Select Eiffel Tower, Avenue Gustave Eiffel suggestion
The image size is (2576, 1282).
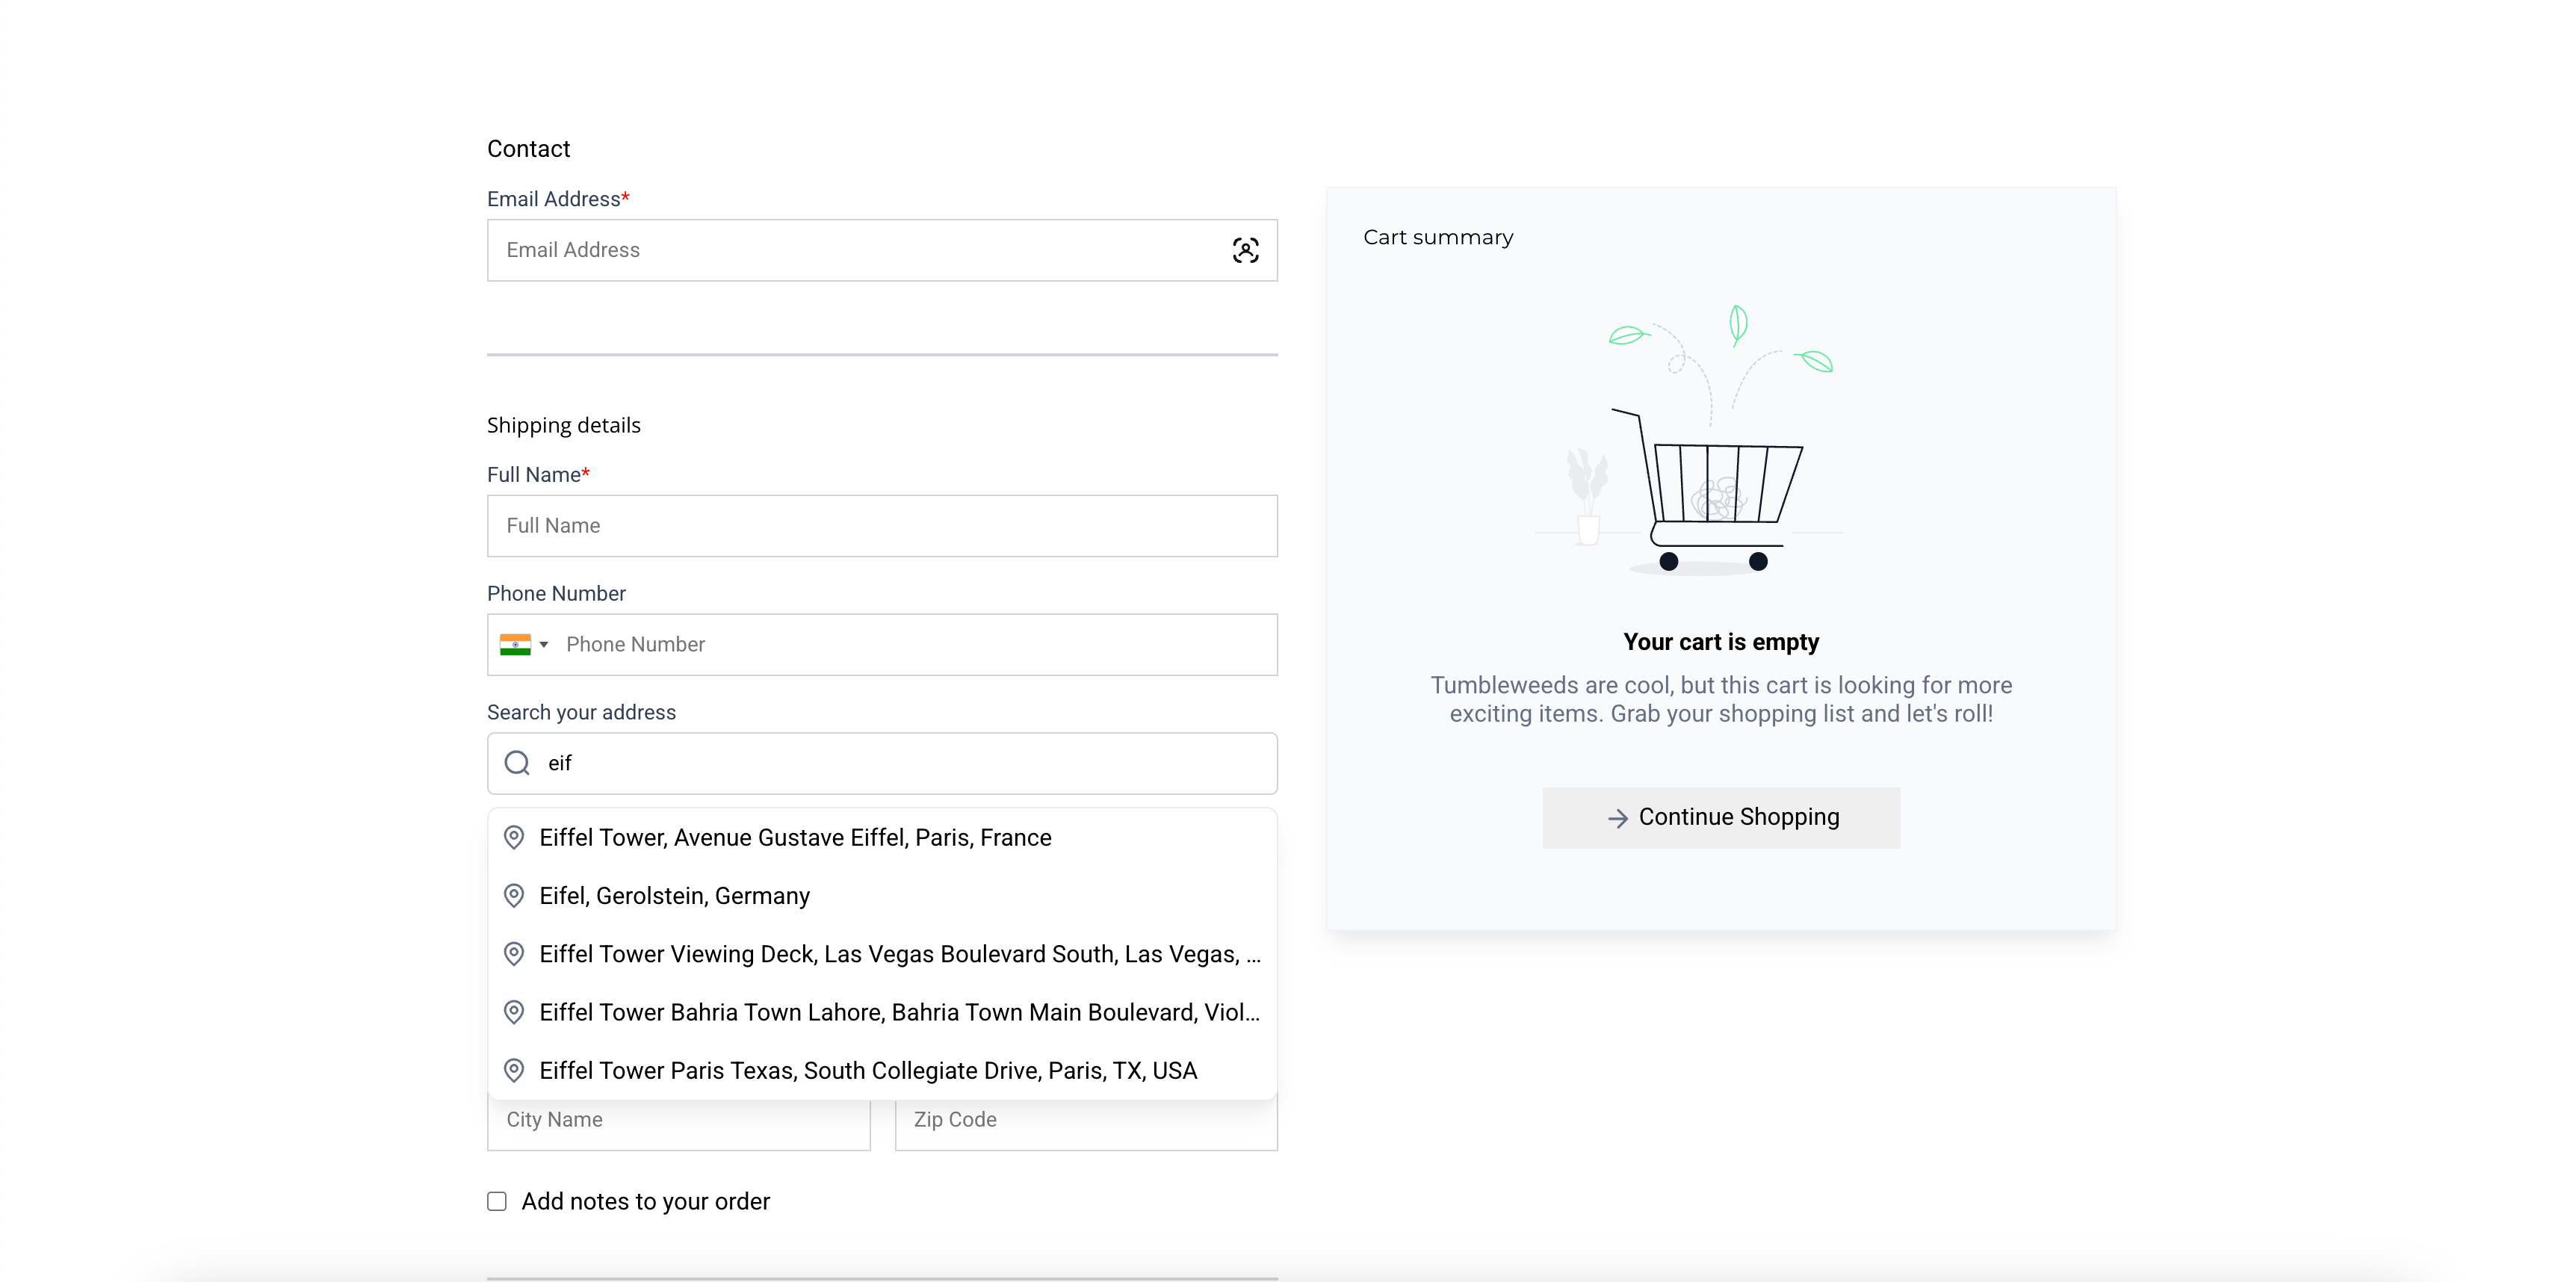(795, 838)
